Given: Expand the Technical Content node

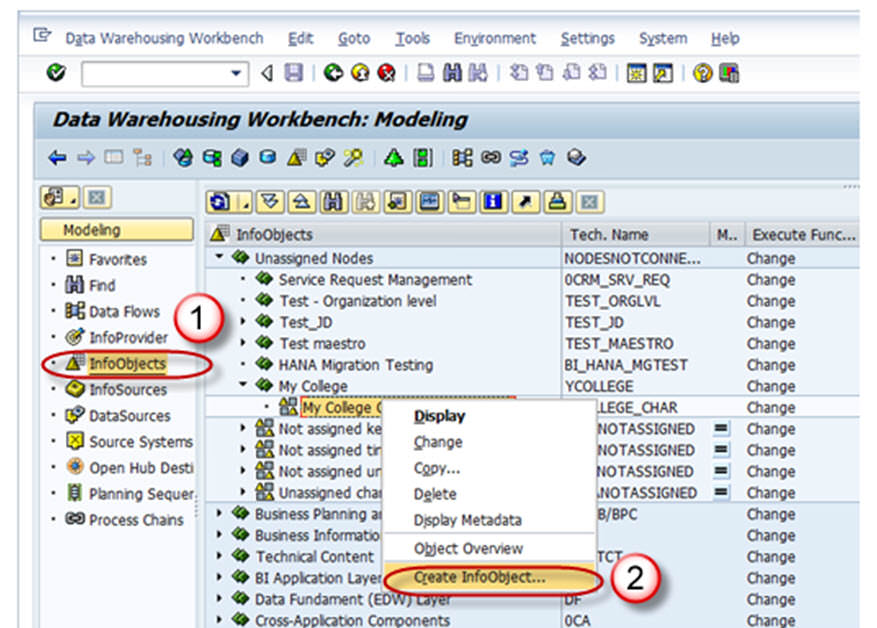Looking at the screenshot, I should point(219,556).
